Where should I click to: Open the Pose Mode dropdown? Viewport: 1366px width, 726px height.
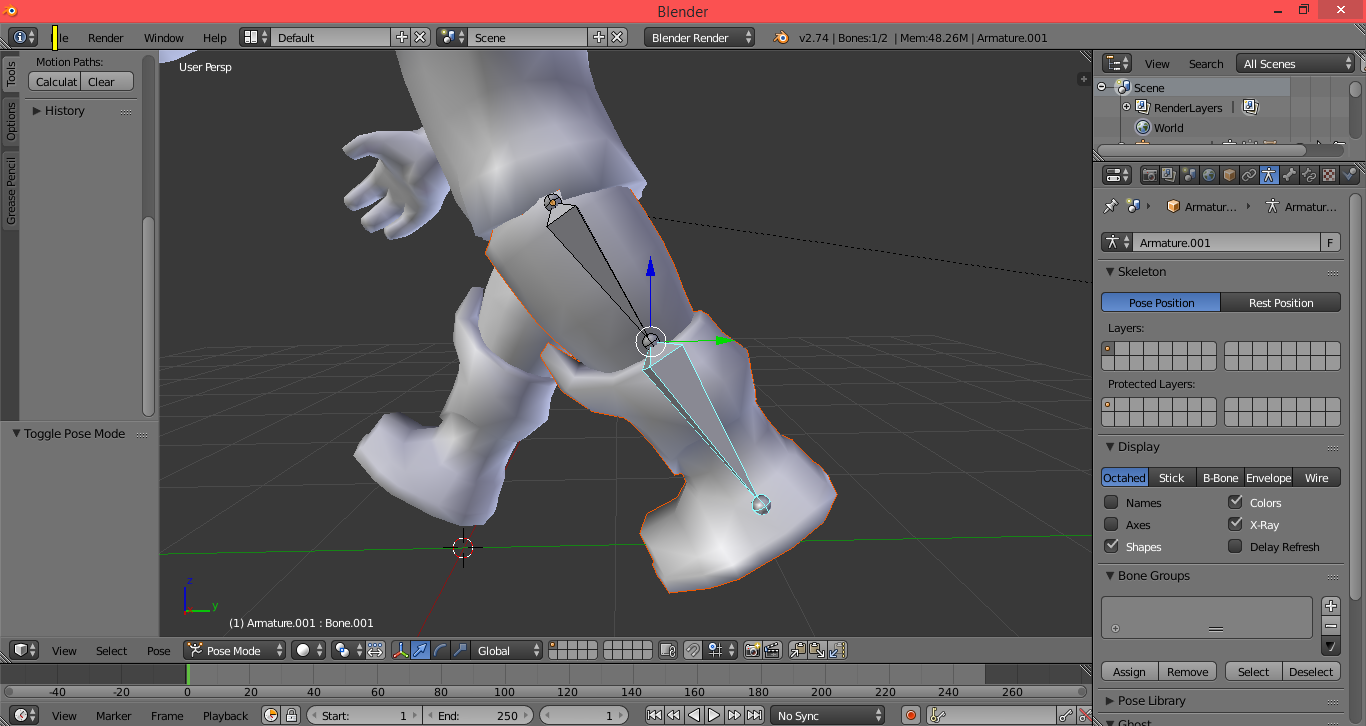(x=234, y=650)
